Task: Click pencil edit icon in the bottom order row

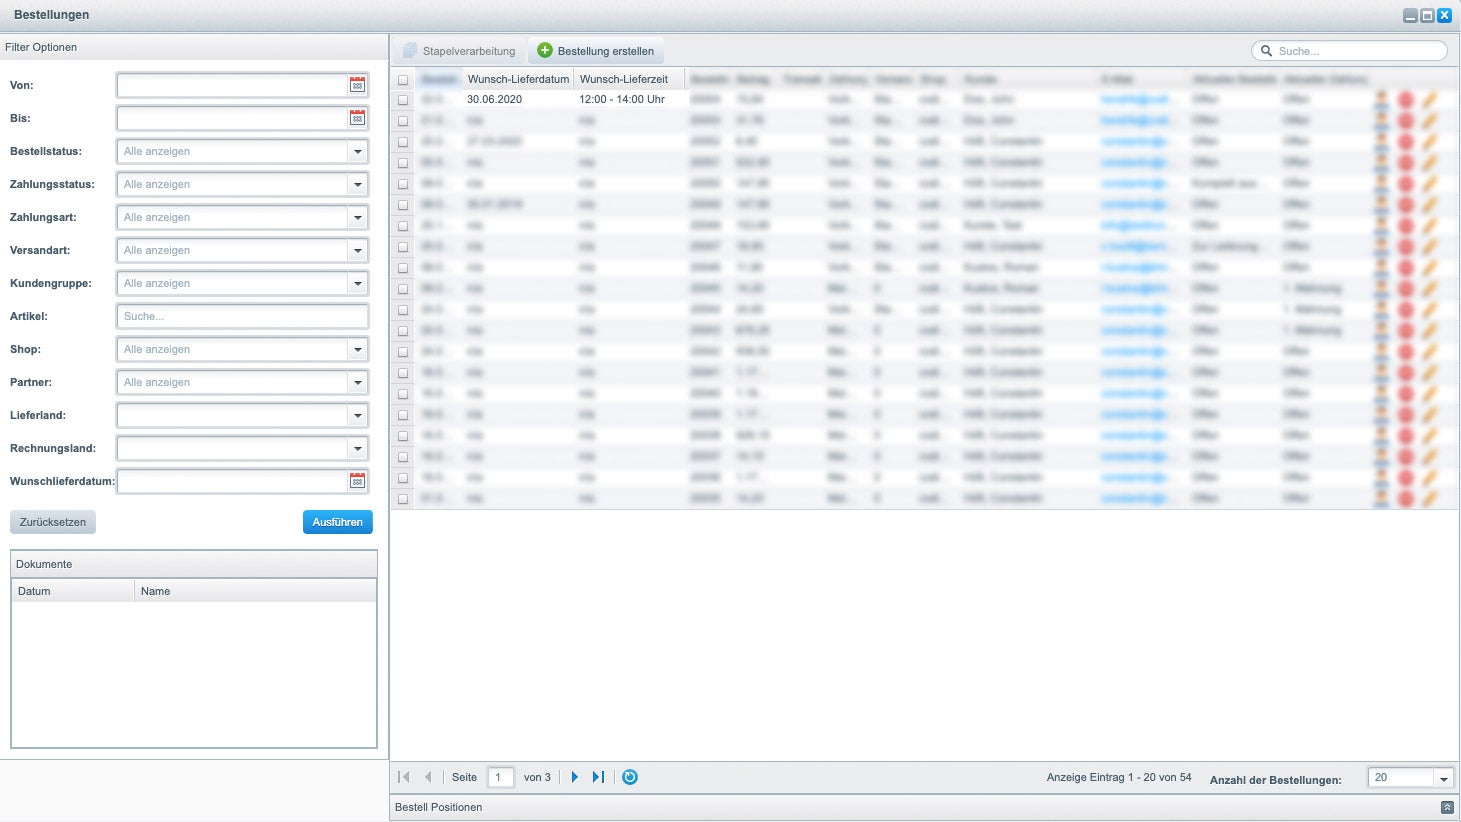Action: [x=1429, y=498]
